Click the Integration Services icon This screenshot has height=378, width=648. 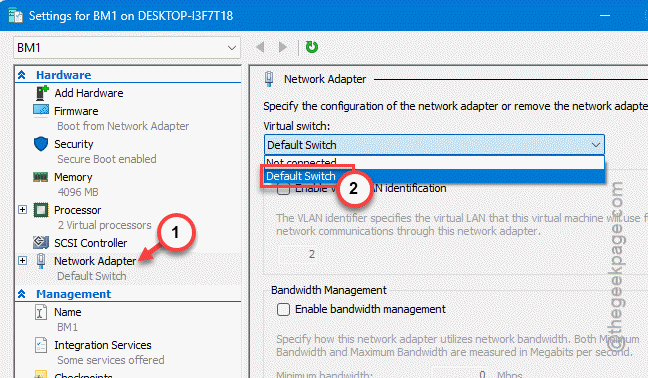[40, 345]
